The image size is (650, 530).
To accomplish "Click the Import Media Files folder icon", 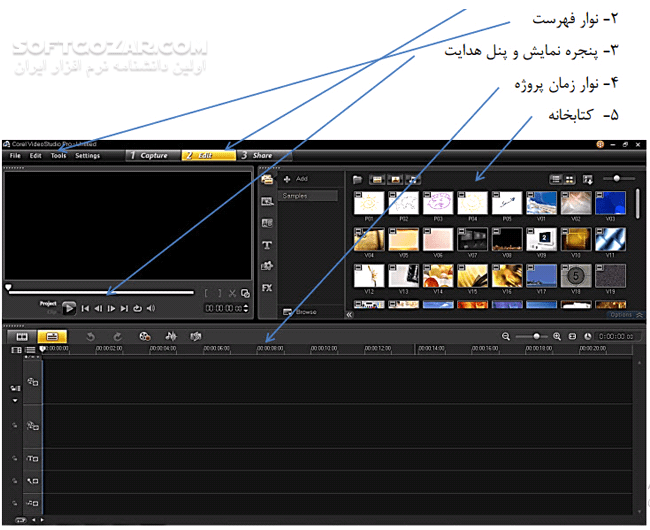I will click(357, 179).
